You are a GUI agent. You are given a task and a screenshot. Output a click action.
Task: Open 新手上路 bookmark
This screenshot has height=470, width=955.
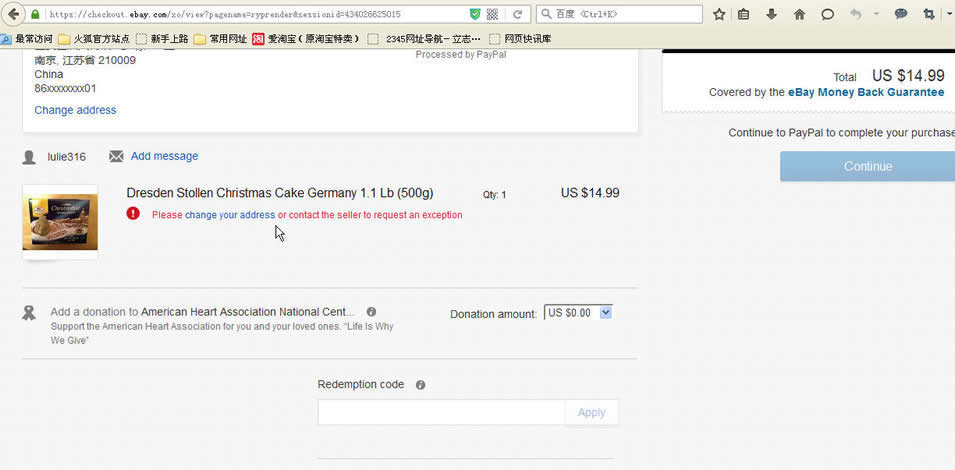click(x=162, y=39)
